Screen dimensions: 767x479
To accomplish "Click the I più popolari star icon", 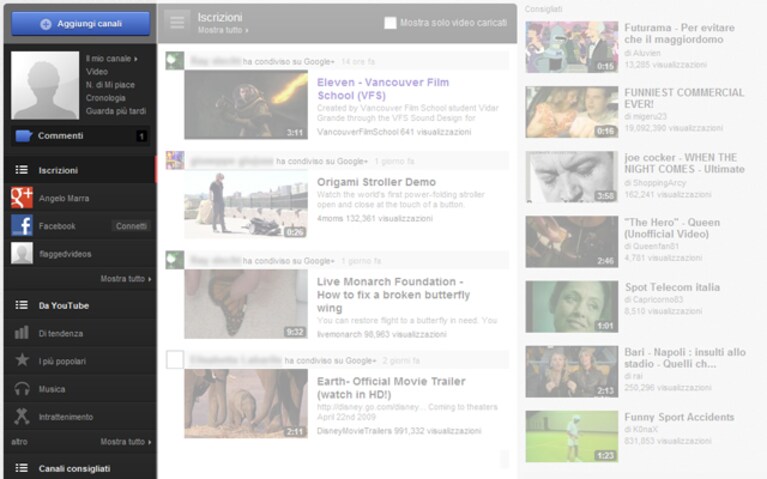I will coord(22,360).
